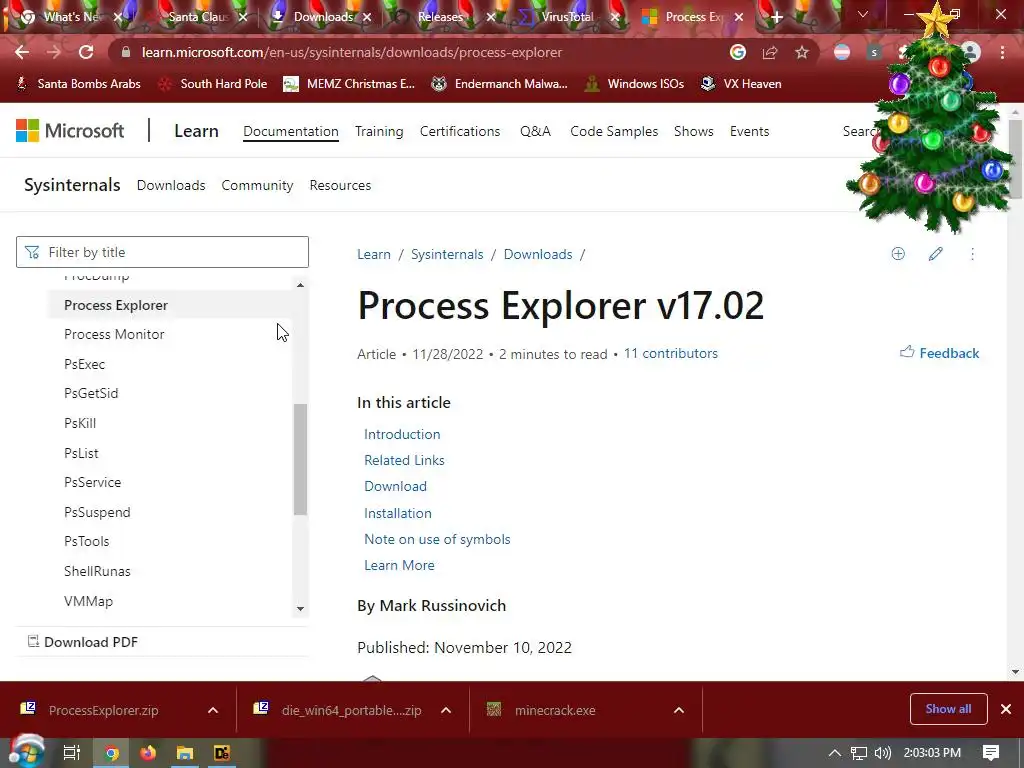Viewport: 1024px width, 768px height.
Task: Click the address bar URL field
Action: (418, 52)
